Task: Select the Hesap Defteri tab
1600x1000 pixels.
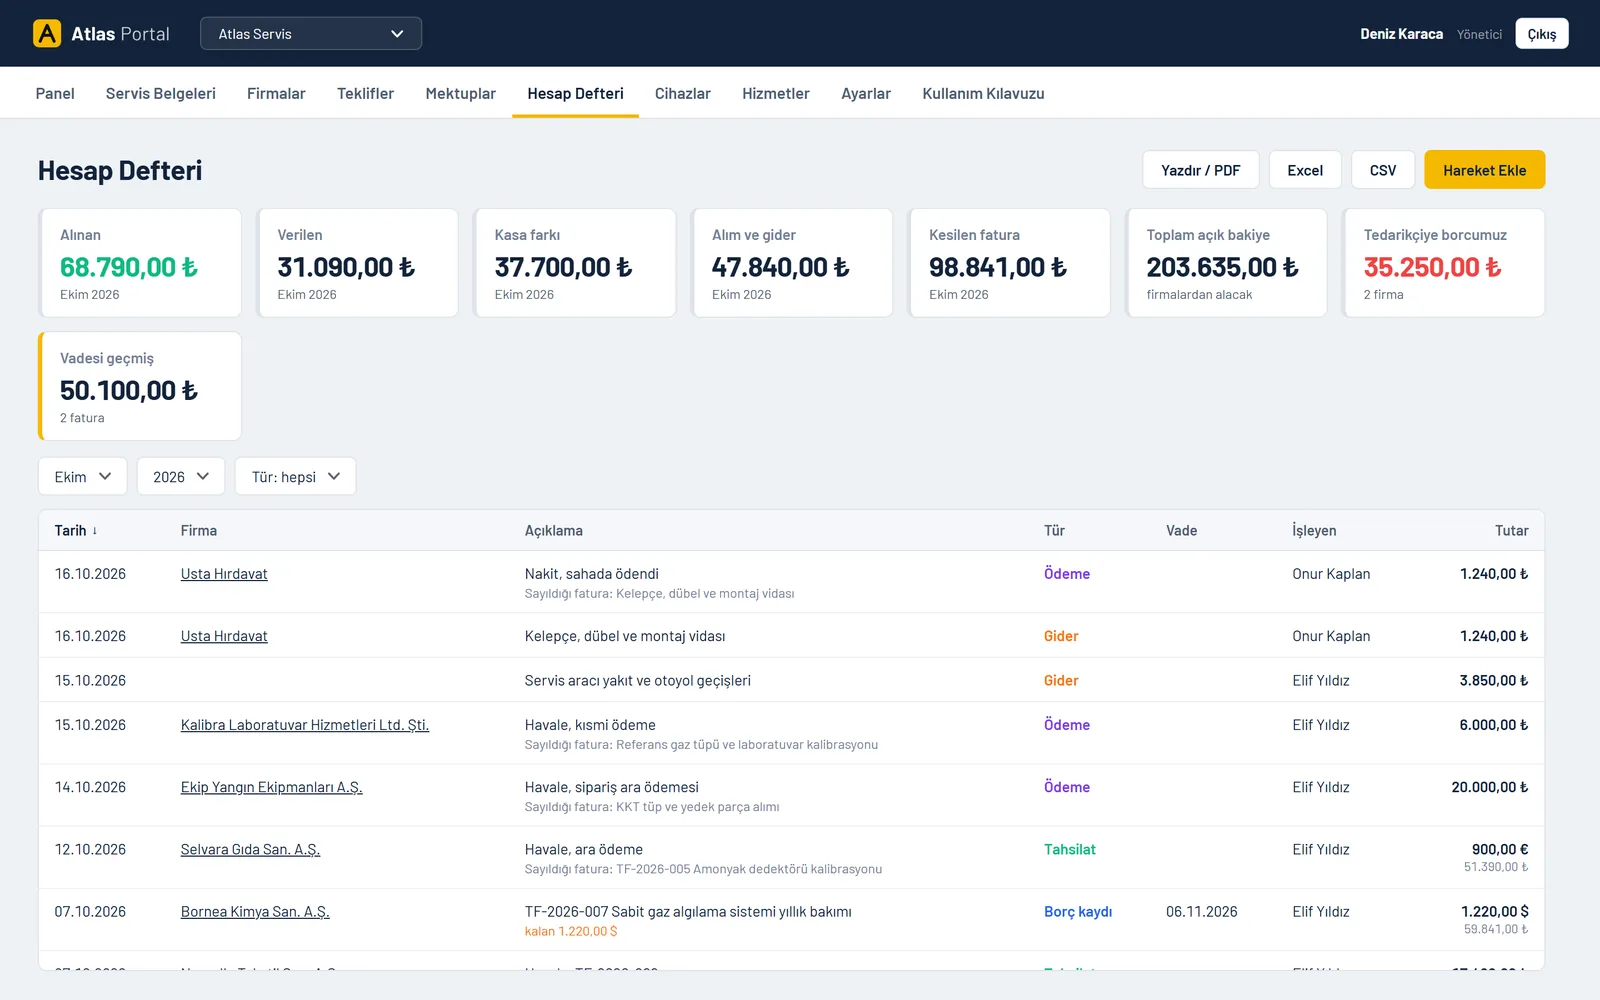Action: click(x=576, y=93)
